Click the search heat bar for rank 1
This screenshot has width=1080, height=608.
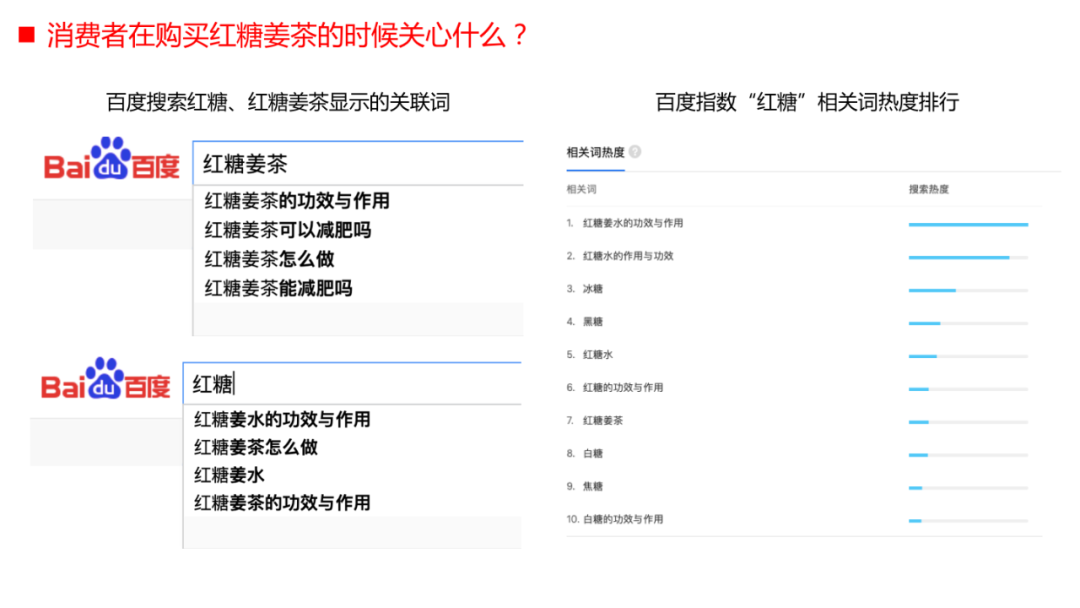[x=967, y=224]
